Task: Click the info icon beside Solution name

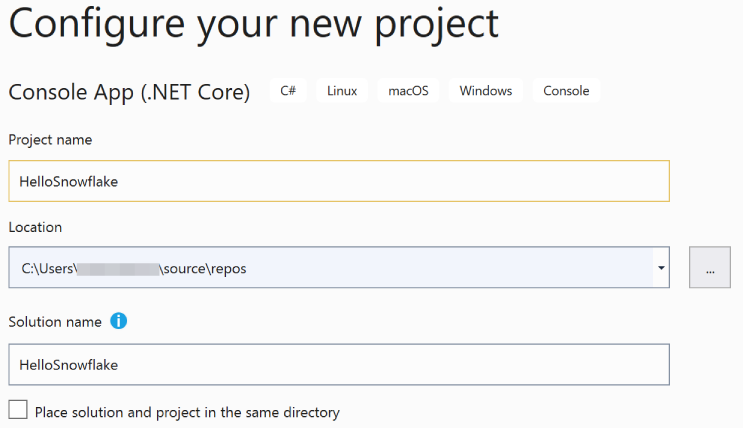Action: [119, 322]
